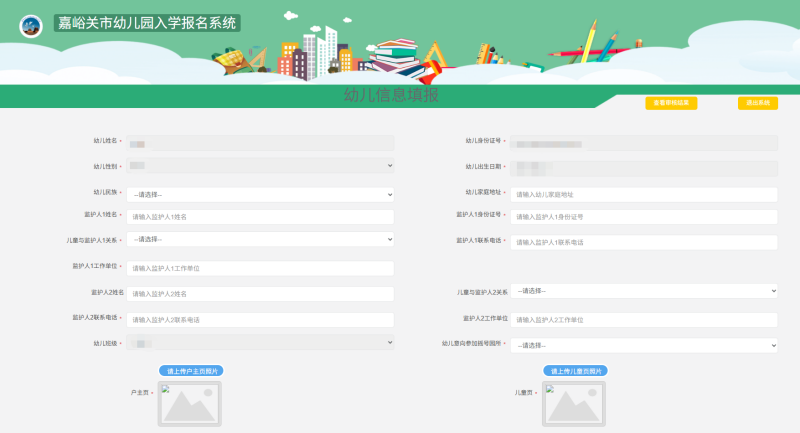The width and height of the screenshot is (800, 433).
Task: Focus the 幼儿家庭地址 input field
Action: (x=644, y=194)
